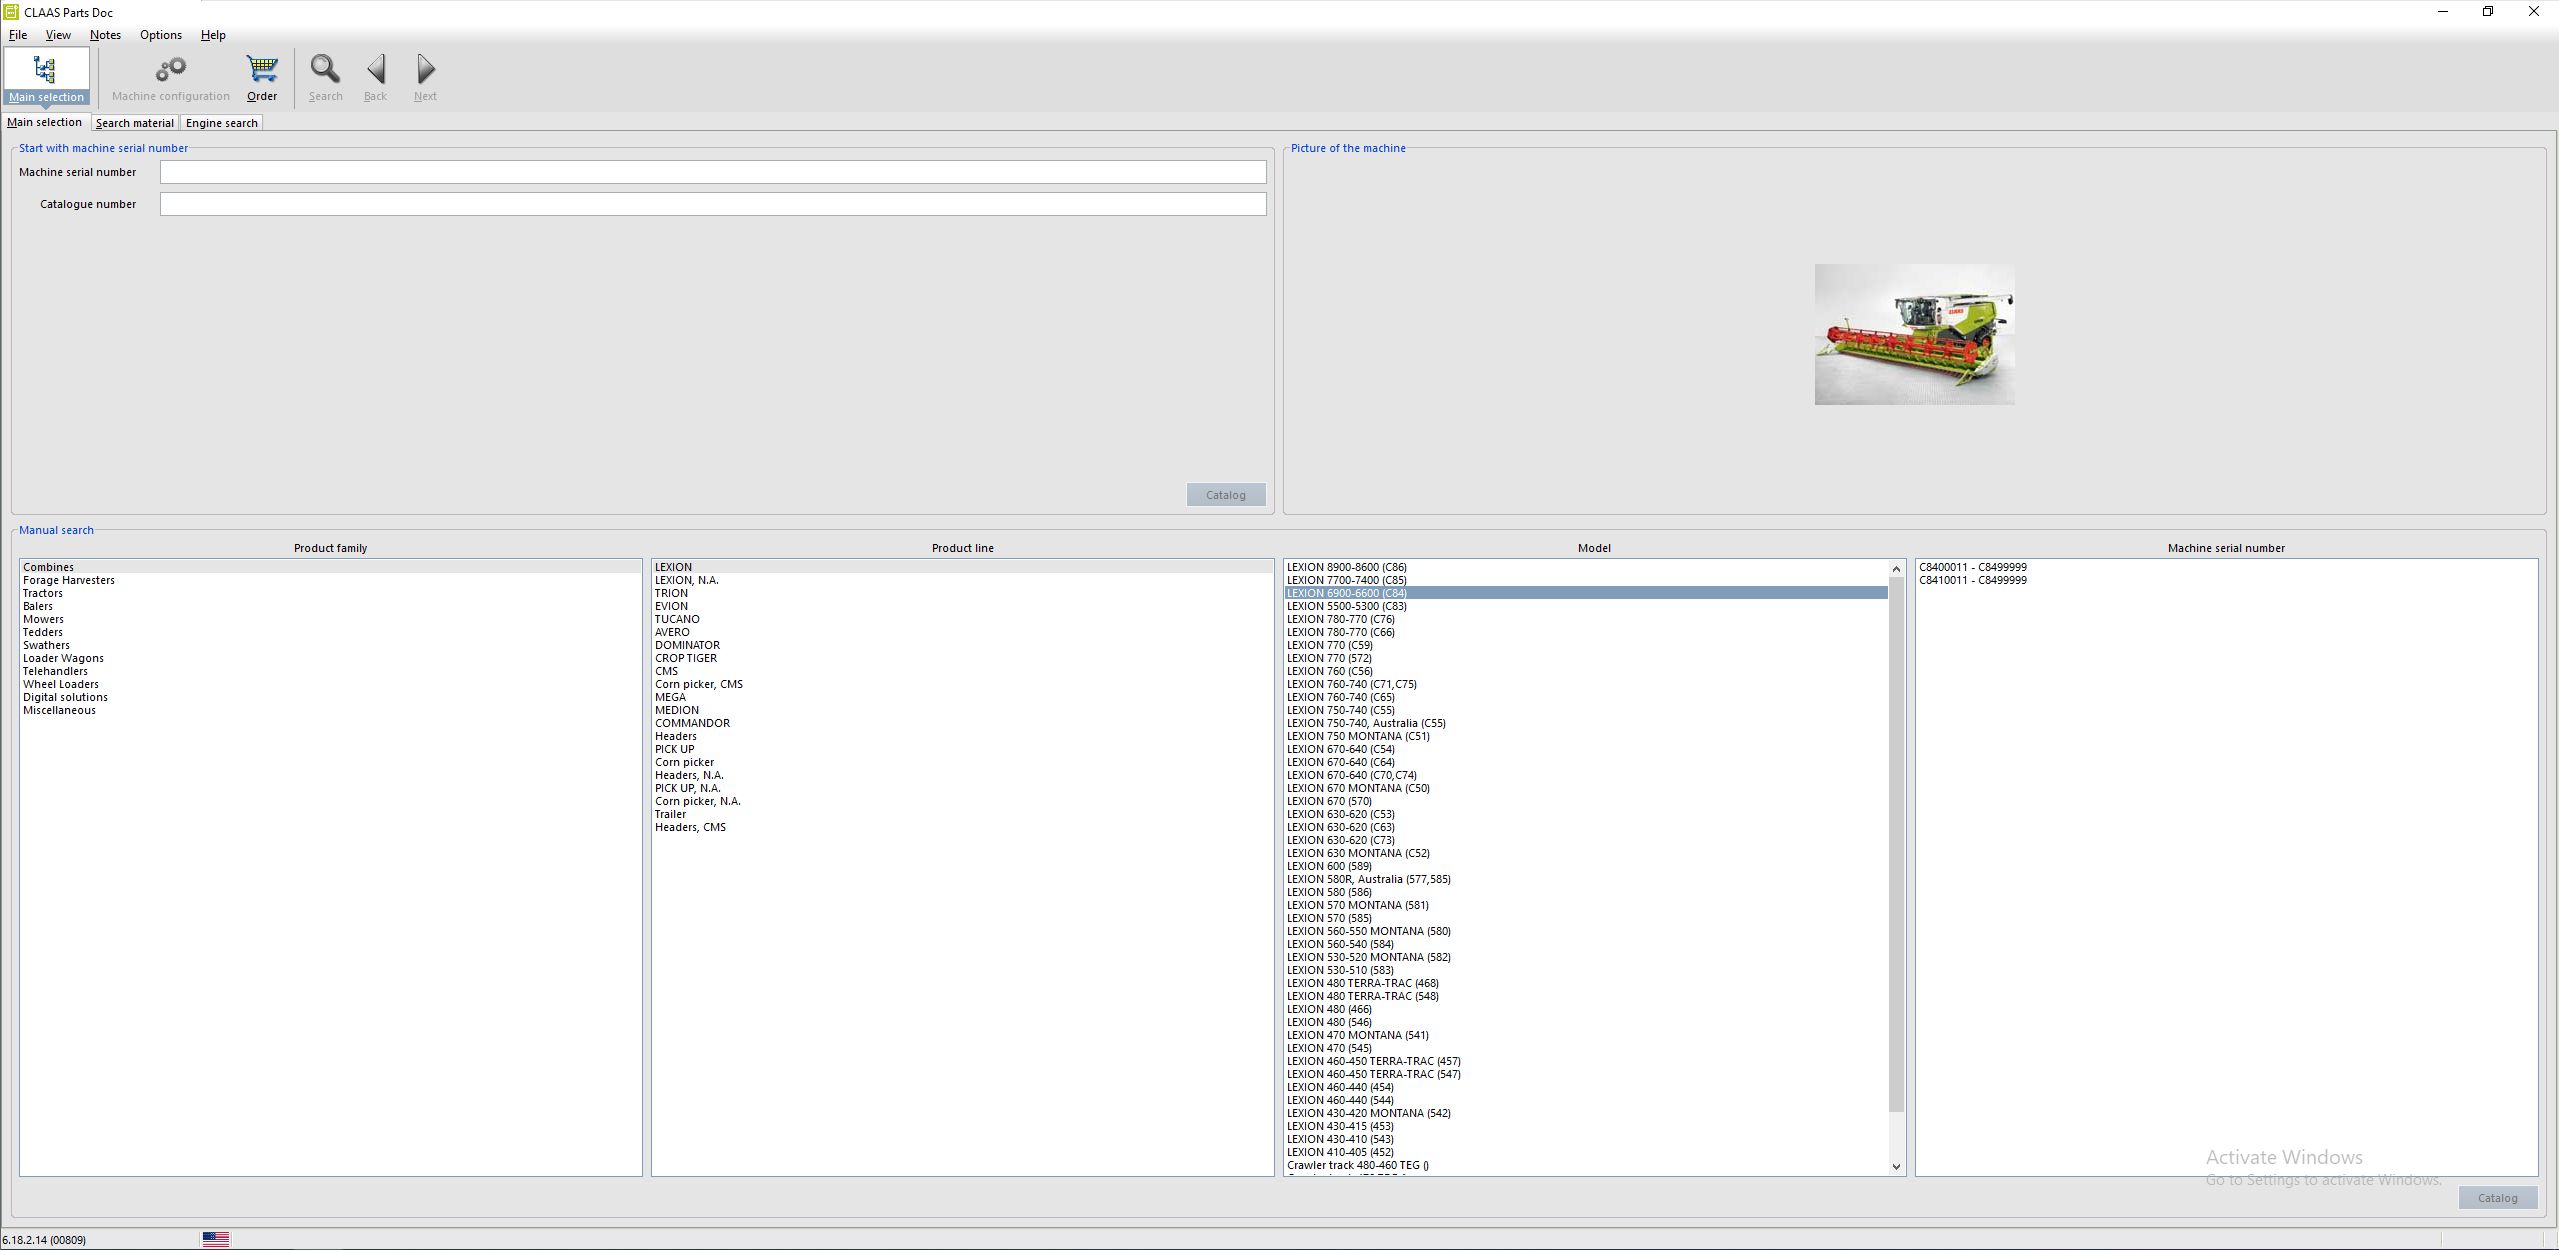Viewport: 2559px width, 1250px height.
Task: Select Forage Harvesters product family
Action: pyautogui.click(x=69, y=580)
